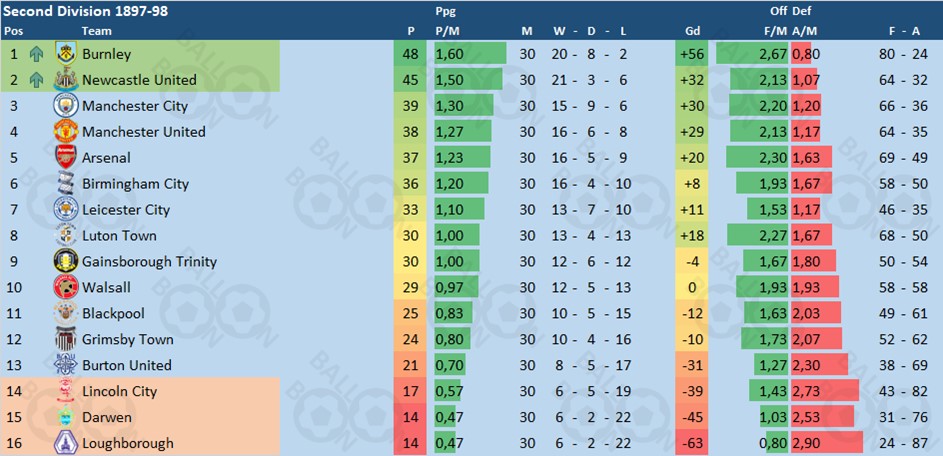
Task: Click the Arsenal club crest
Action: [x=66, y=157]
